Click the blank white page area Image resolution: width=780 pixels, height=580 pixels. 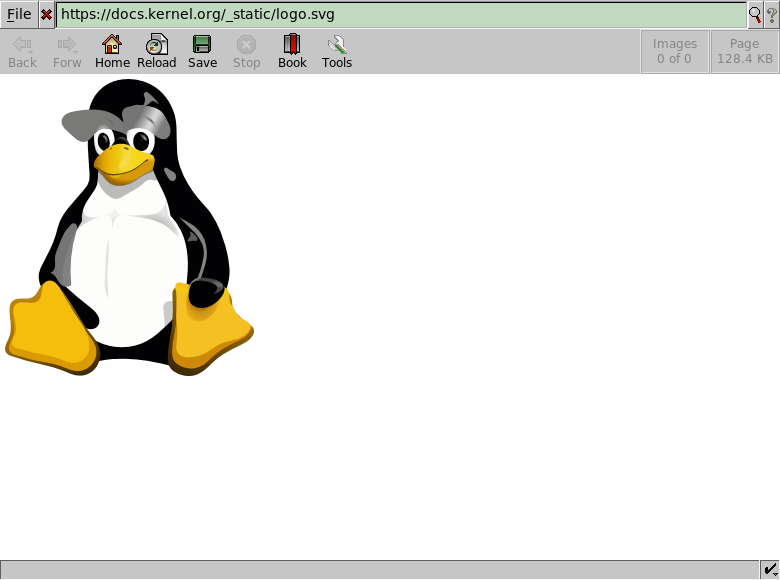point(520,320)
